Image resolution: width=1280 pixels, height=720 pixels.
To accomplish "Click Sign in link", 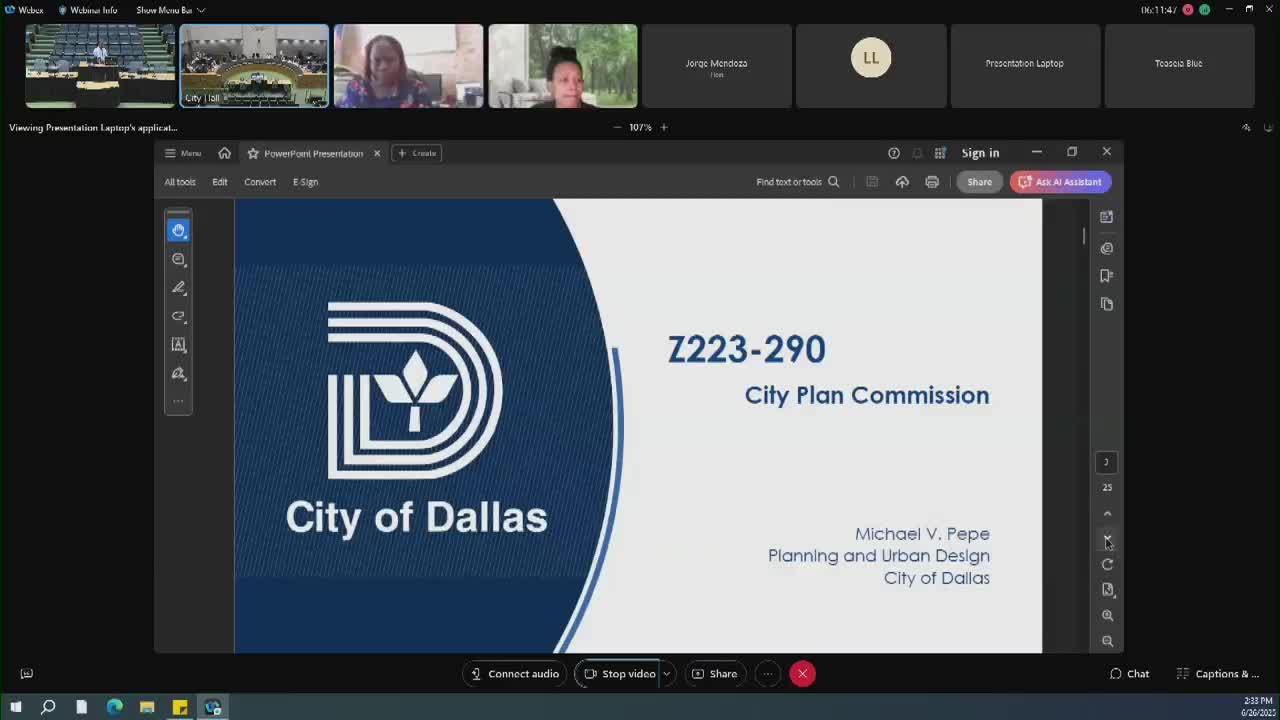I will coord(980,153).
